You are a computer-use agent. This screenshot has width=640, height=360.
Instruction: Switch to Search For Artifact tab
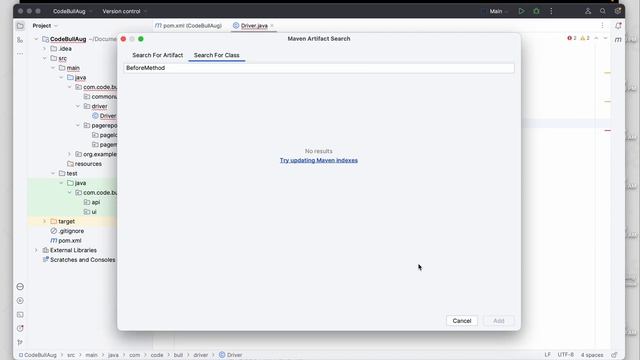coord(158,55)
